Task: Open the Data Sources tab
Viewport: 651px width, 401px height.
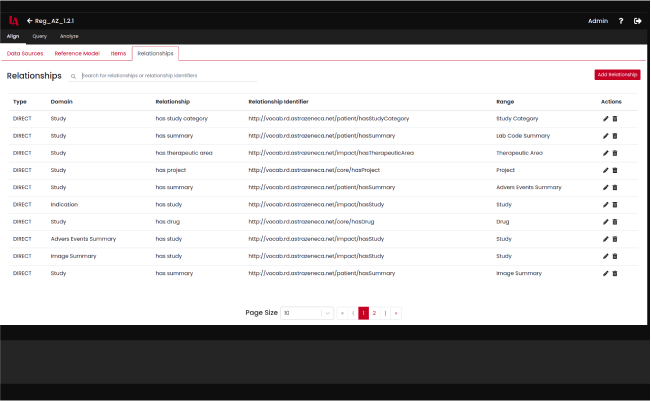Action: click(x=25, y=54)
